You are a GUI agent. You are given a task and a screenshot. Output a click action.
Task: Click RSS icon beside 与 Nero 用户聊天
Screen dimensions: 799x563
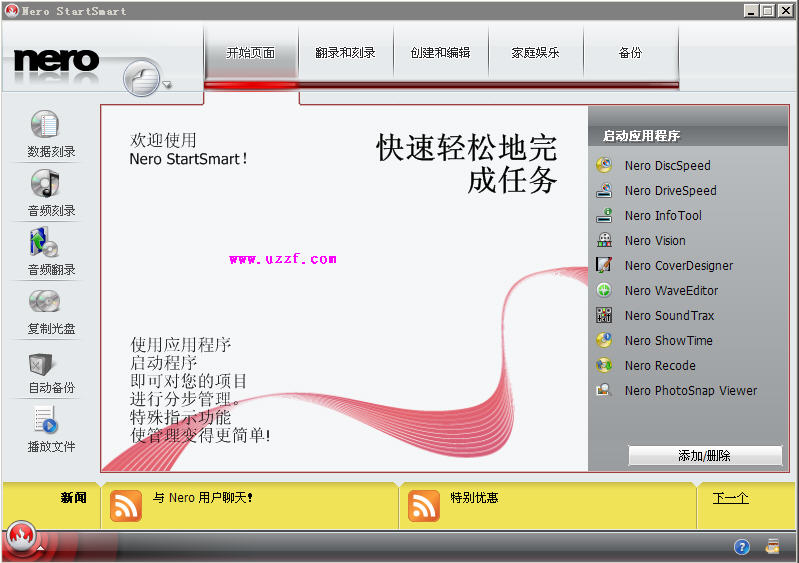click(x=126, y=506)
